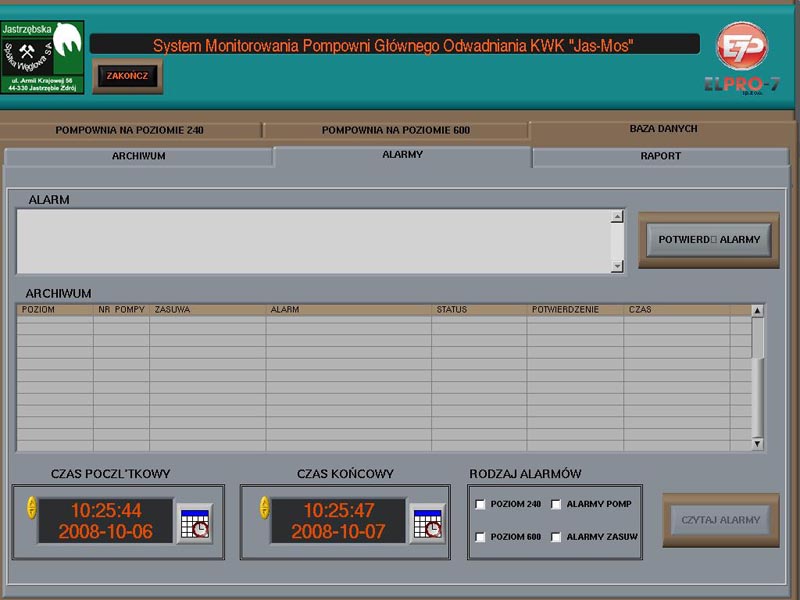800x600 pixels.
Task: Click end time yellow increment/decrement stepper
Action: (264, 508)
